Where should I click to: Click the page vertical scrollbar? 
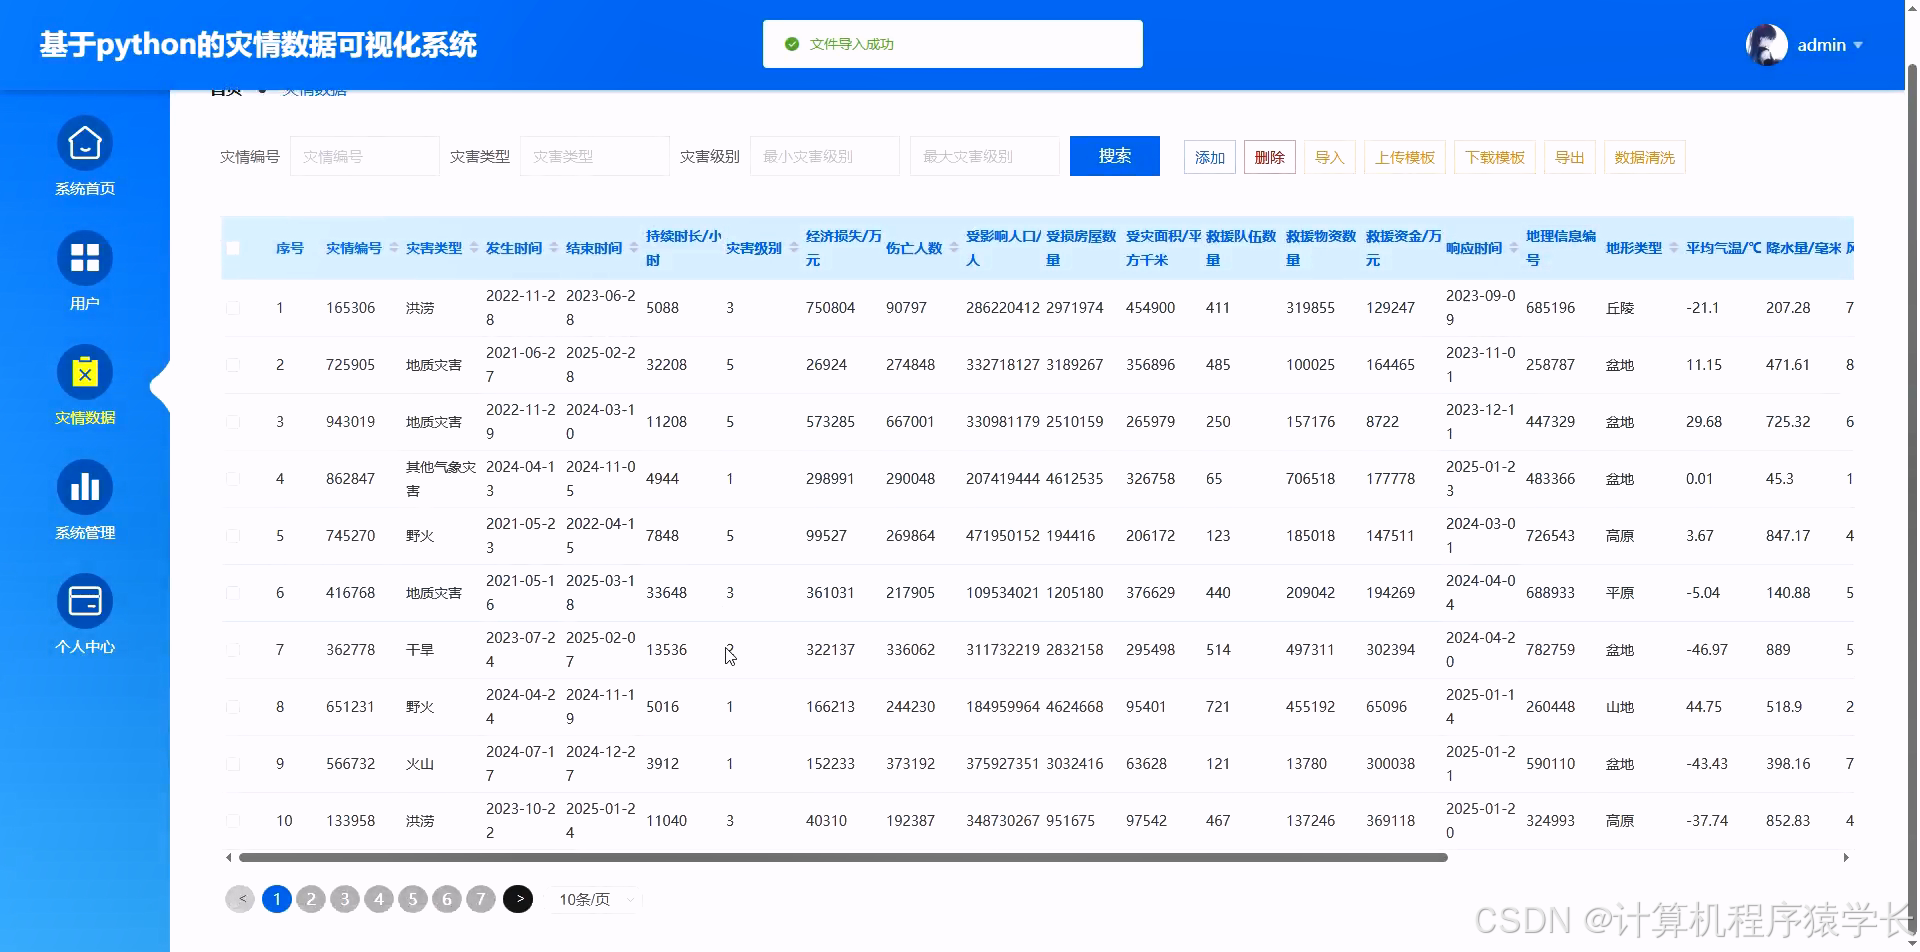[x=1912, y=500]
